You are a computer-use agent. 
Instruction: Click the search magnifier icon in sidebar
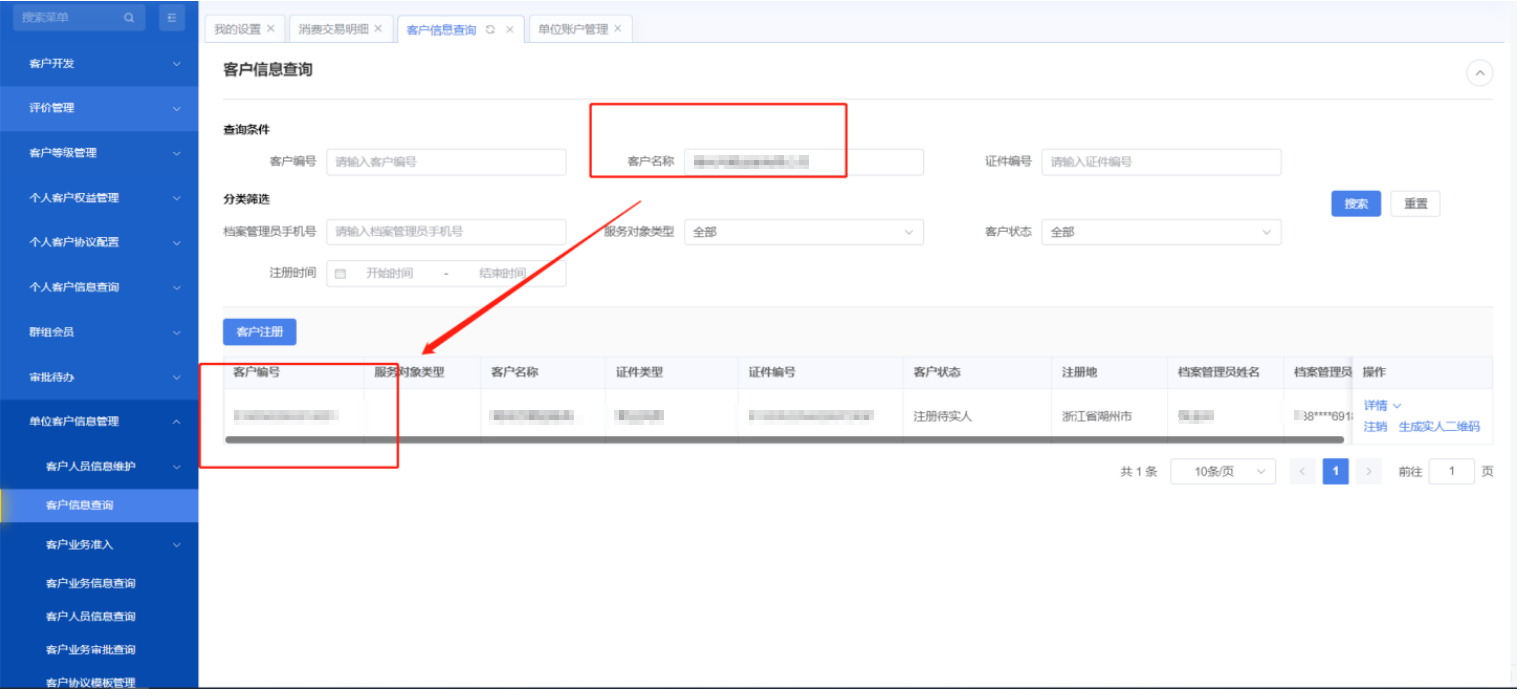(x=129, y=18)
